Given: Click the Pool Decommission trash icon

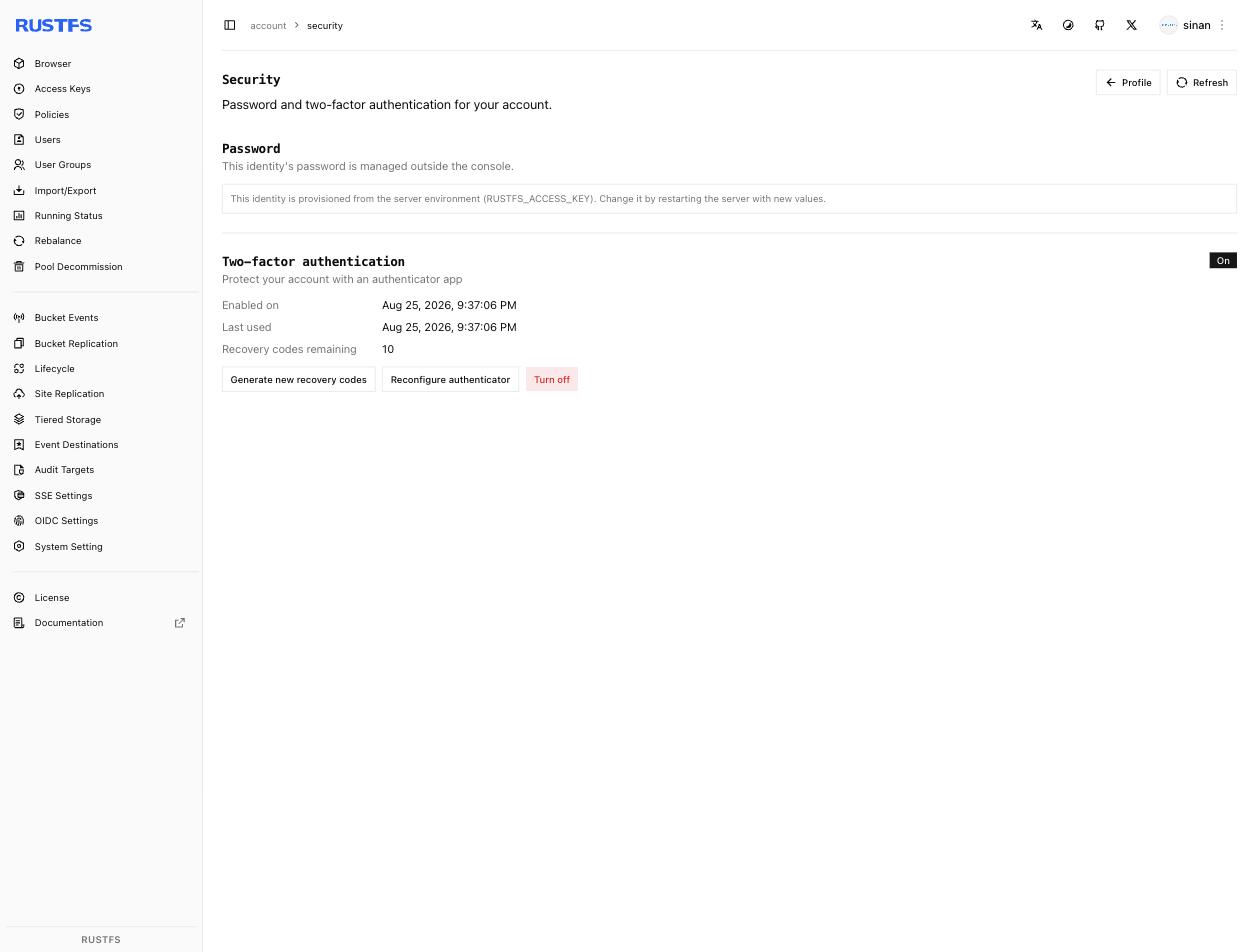Looking at the screenshot, I should tap(19, 266).
